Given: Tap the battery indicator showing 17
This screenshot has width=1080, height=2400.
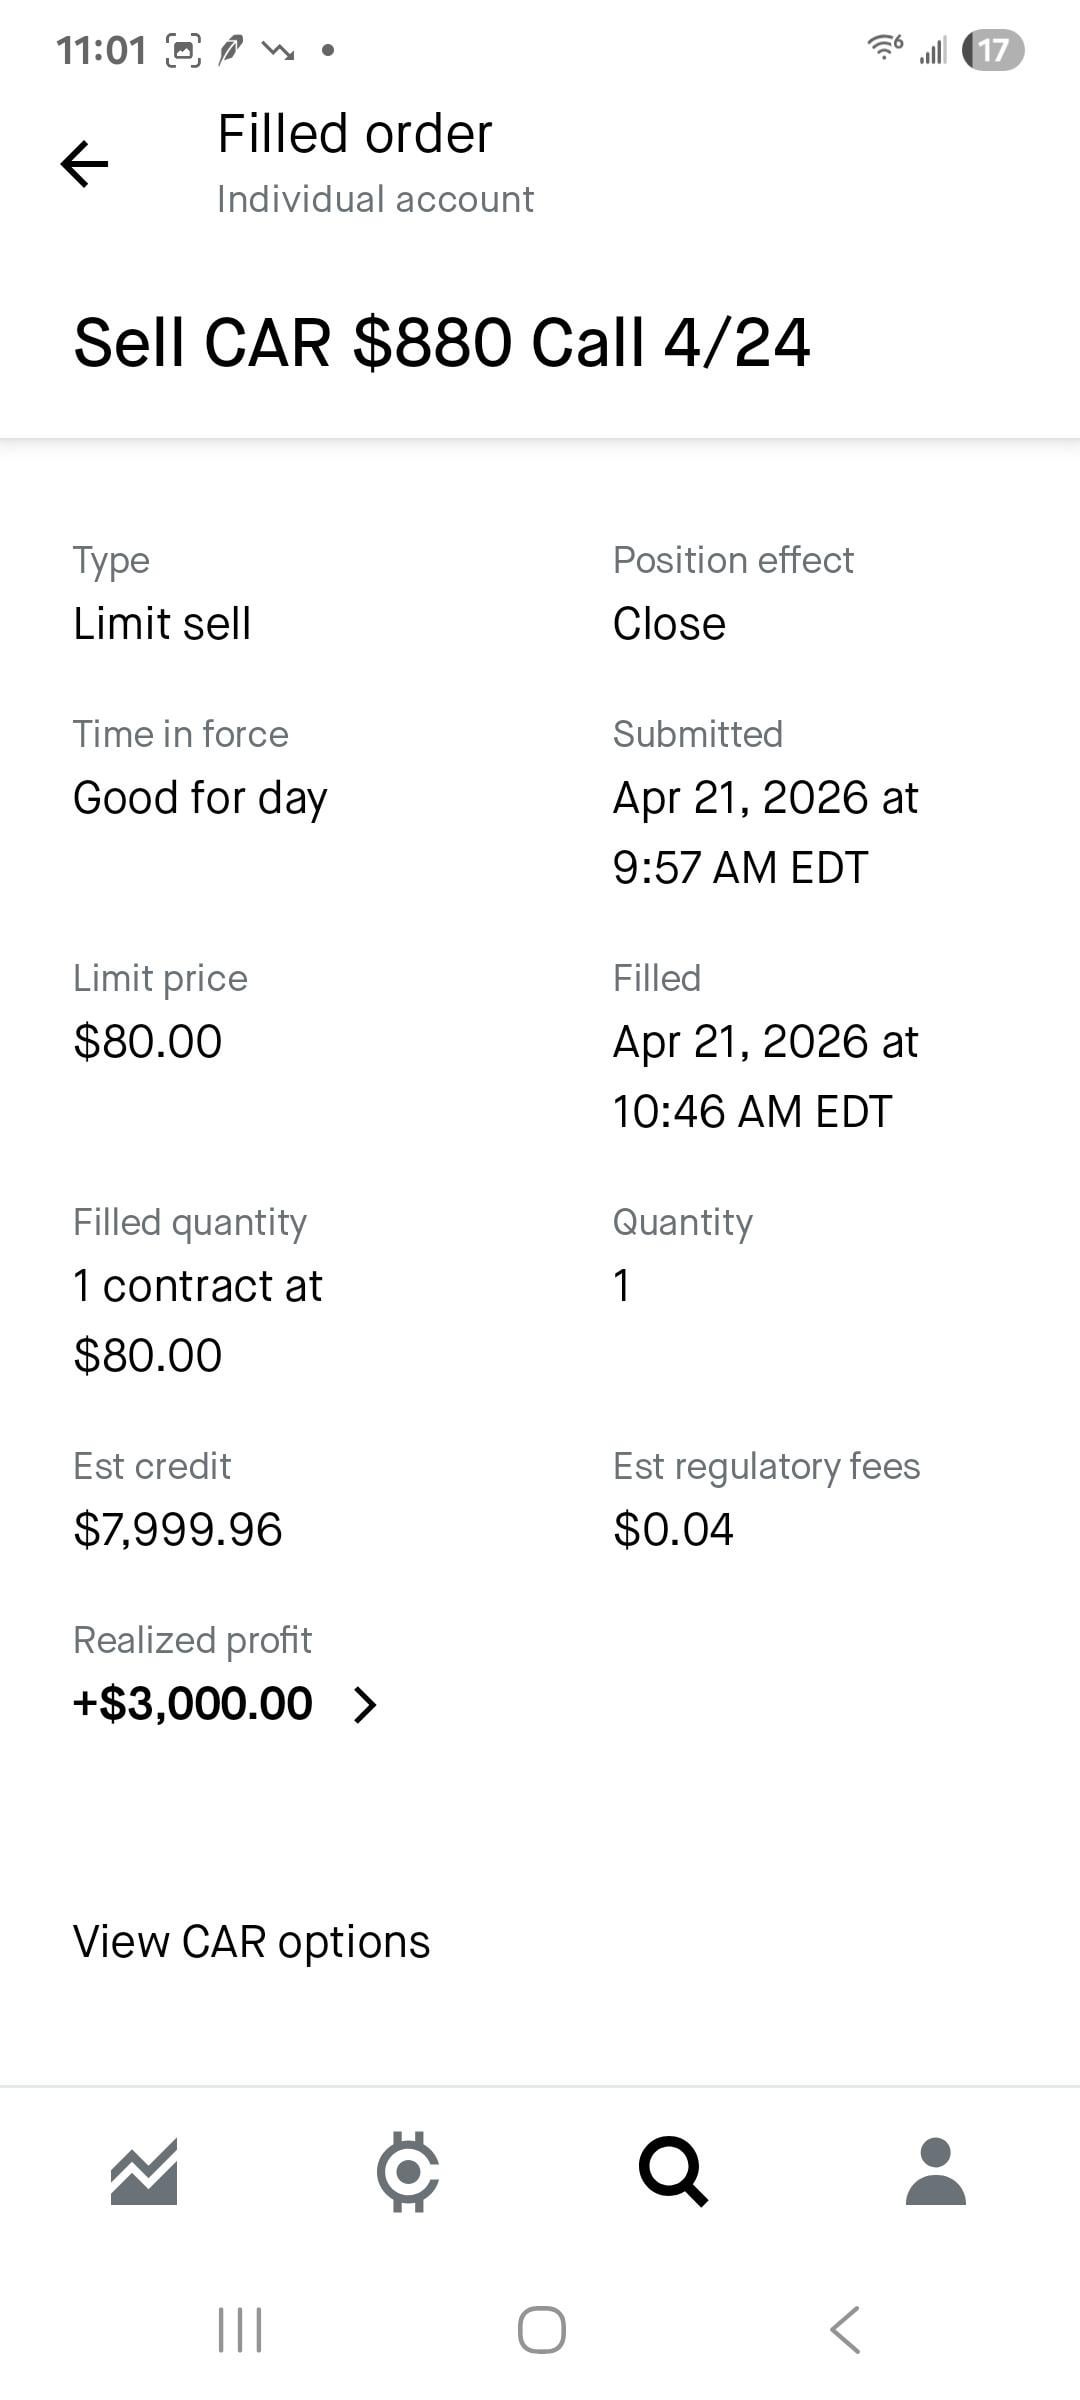Looking at the screenshot, I should coord(992,50).
